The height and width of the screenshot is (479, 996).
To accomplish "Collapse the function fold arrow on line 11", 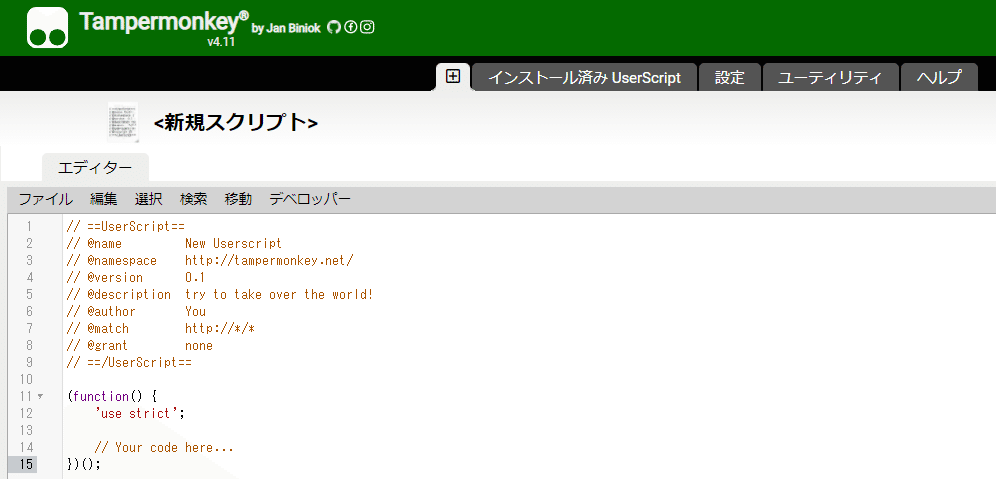I will click(x=41, y=396).
